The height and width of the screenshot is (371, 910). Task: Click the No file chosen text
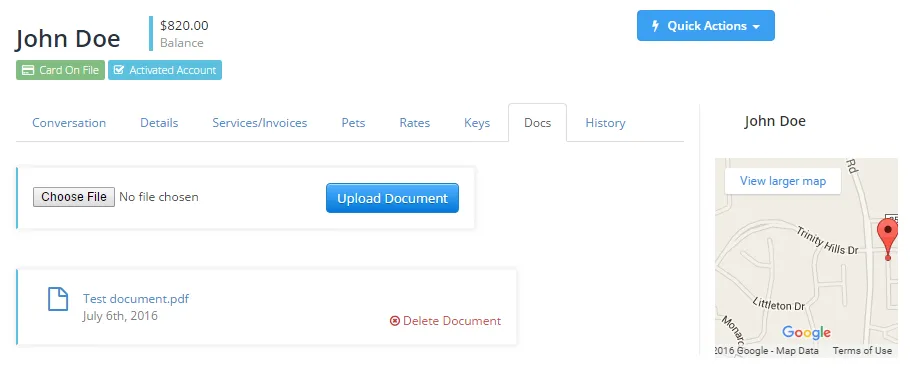[158, 197]
